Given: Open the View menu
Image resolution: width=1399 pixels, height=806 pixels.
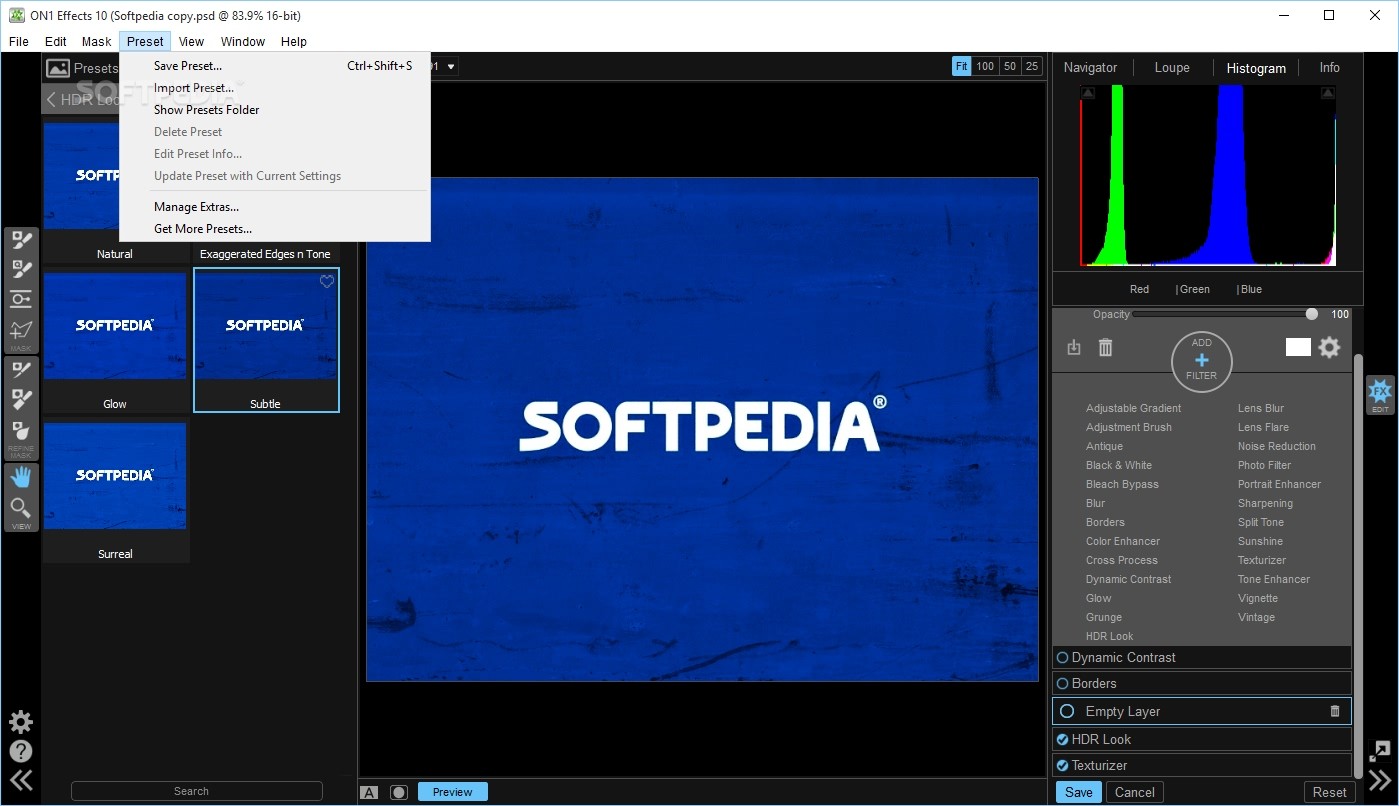Looking at the screenshot, I should point(191,42).
